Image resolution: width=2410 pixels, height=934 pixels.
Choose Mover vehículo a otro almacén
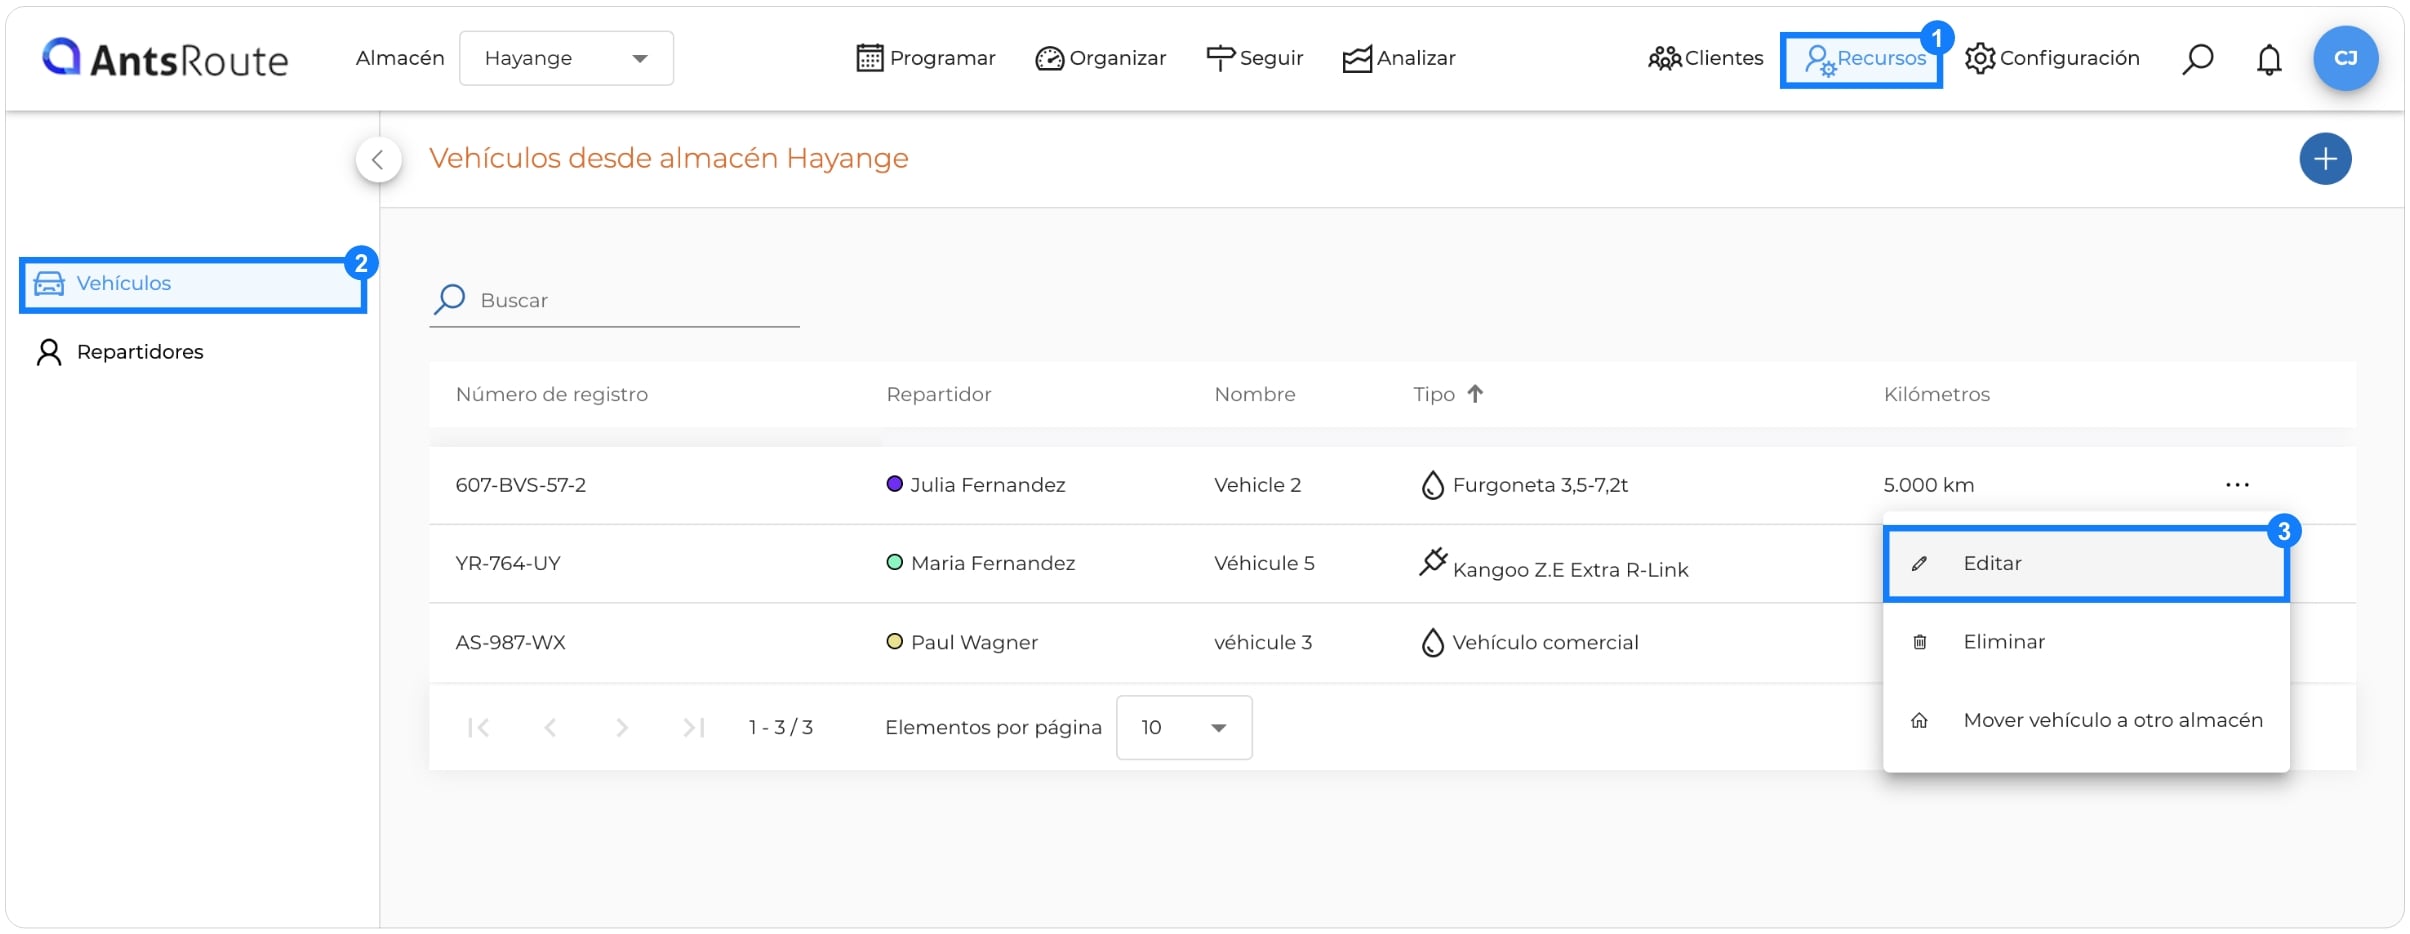[2086, 720]
